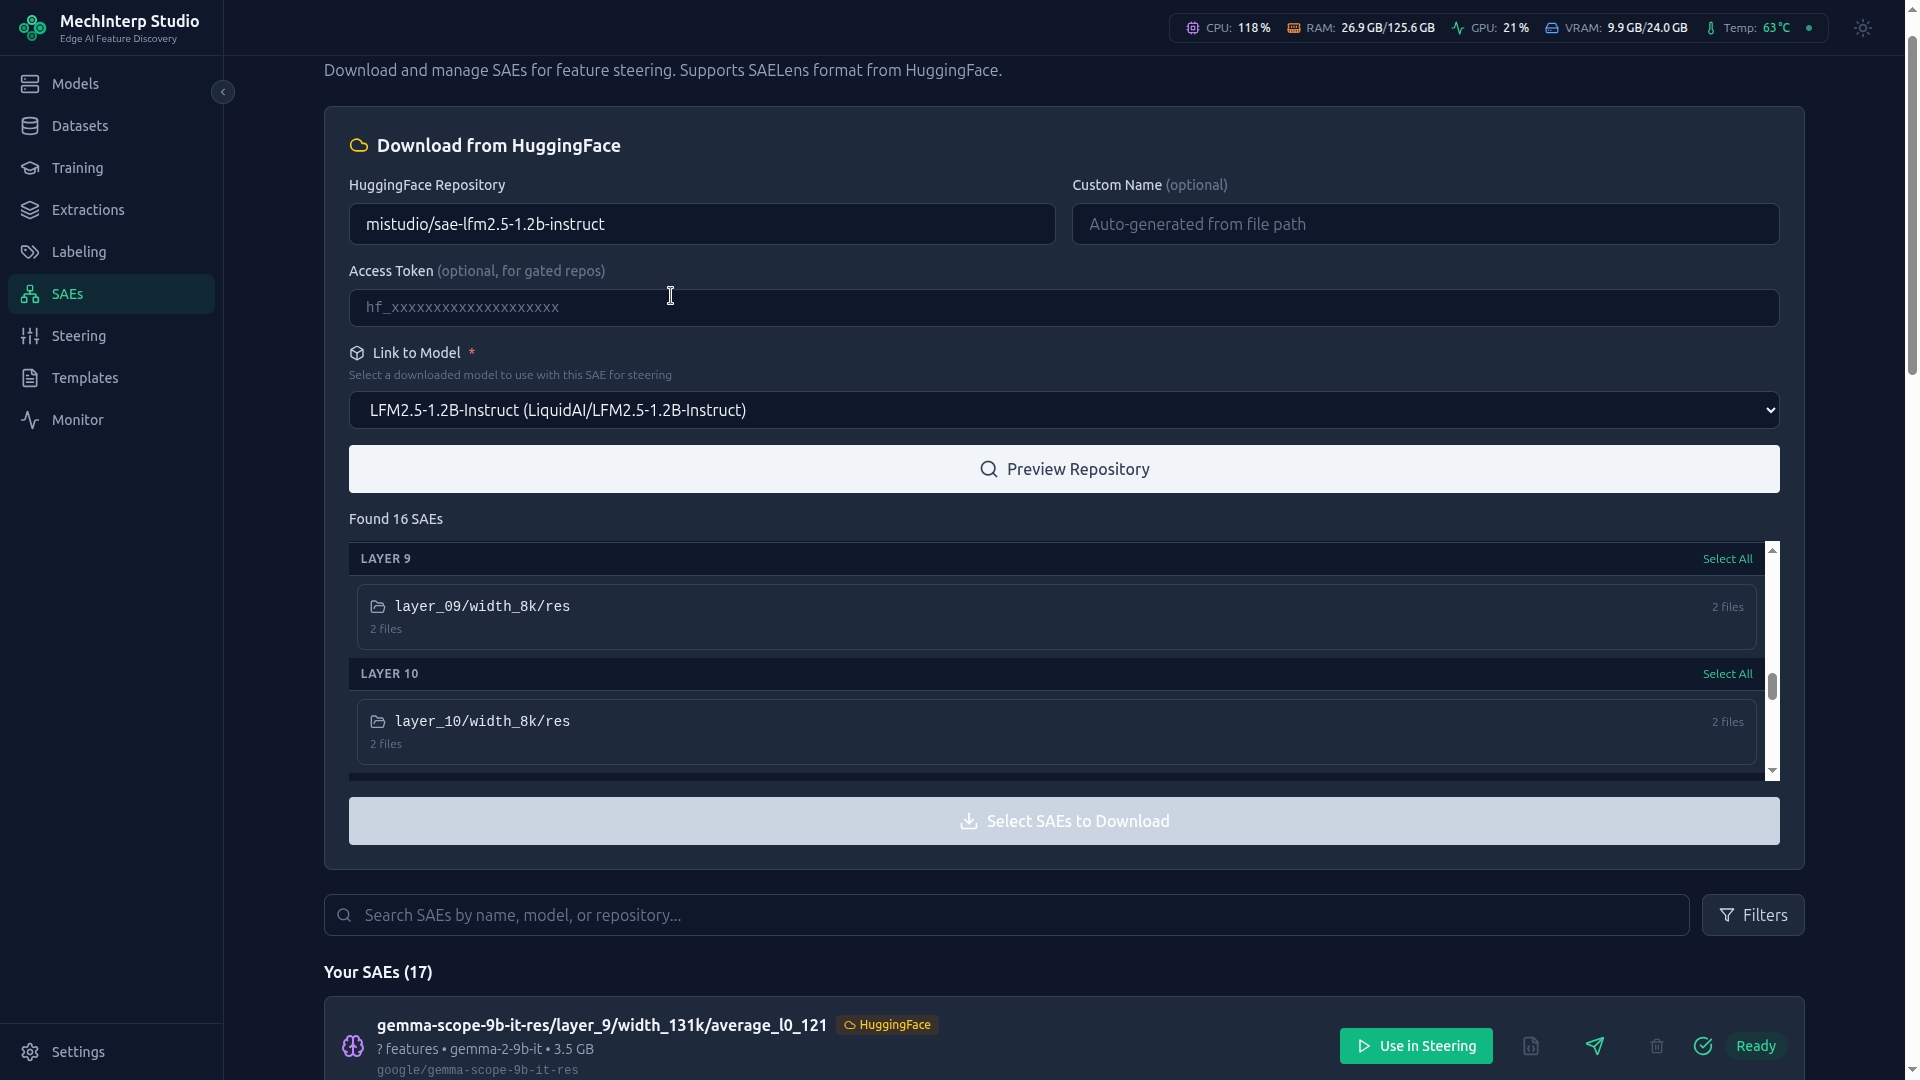This screenshot has width=1920, height=1080.
Task: Open the Link to Model dropdown
Action: pyautogui.click(x=1064, y=410)
